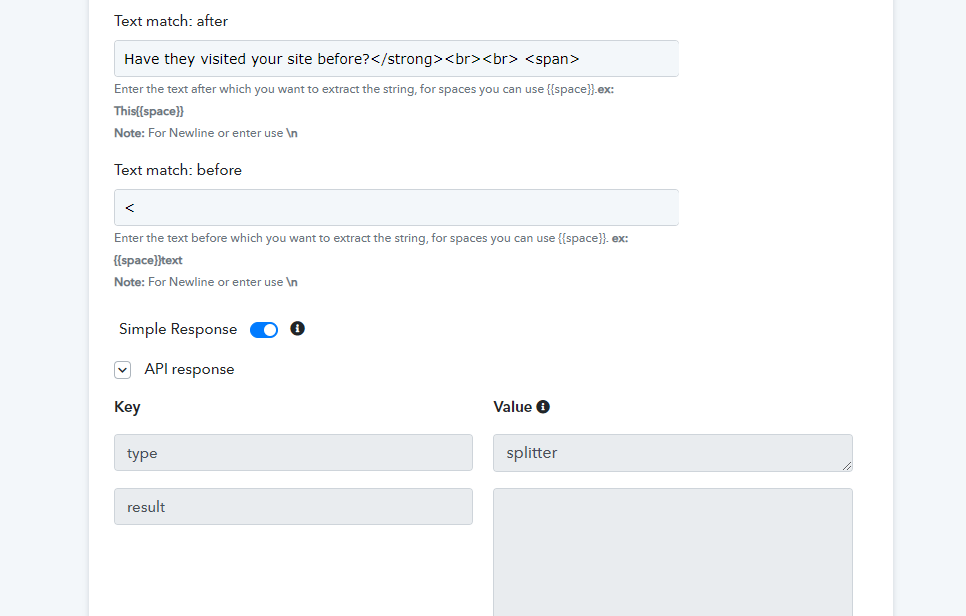Click the info icon next to Value
The width and height of the screenshot is (966, 616).
click(x=543, y=407)
